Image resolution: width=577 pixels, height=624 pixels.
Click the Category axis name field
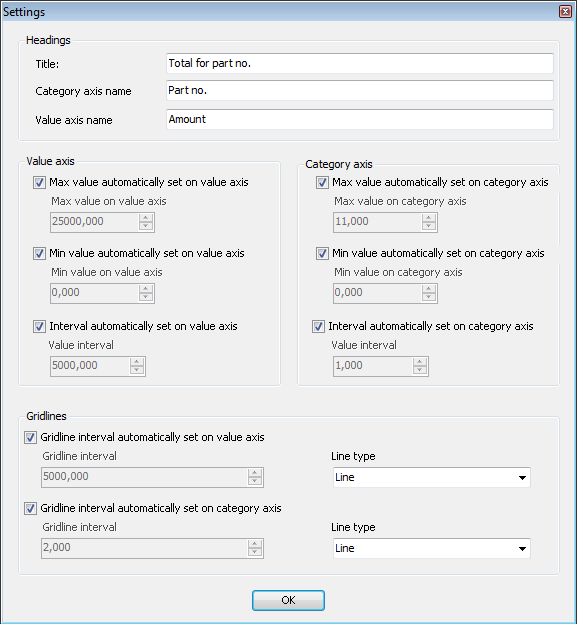pos(360,90)
